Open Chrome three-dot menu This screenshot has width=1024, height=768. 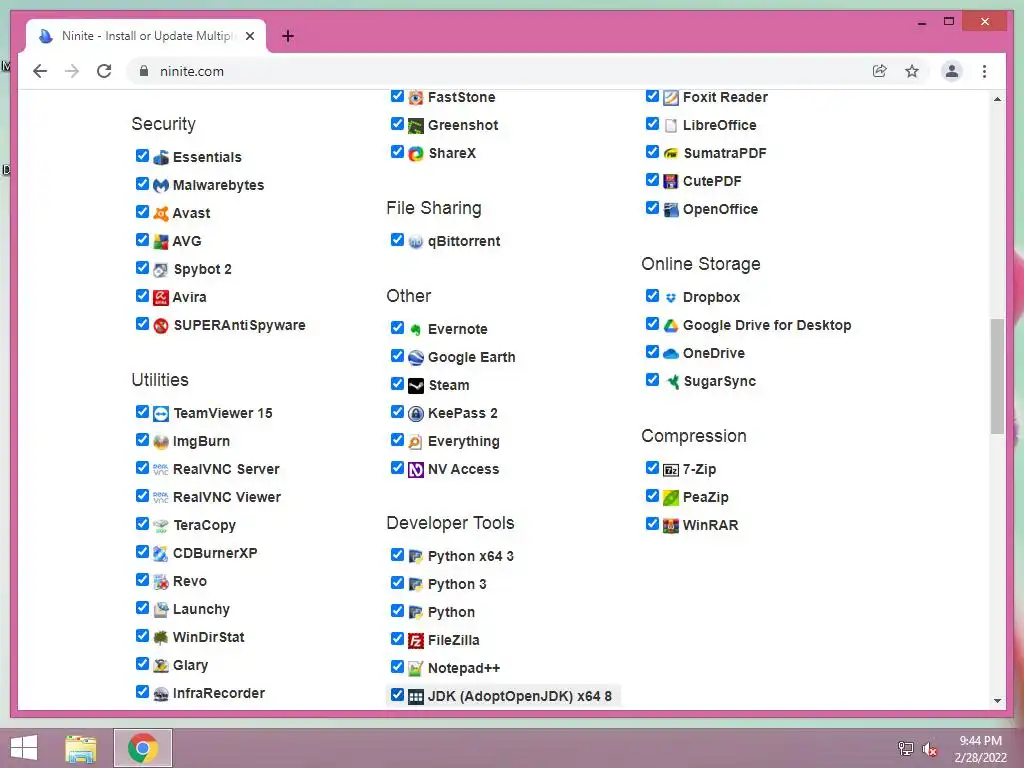984,71
